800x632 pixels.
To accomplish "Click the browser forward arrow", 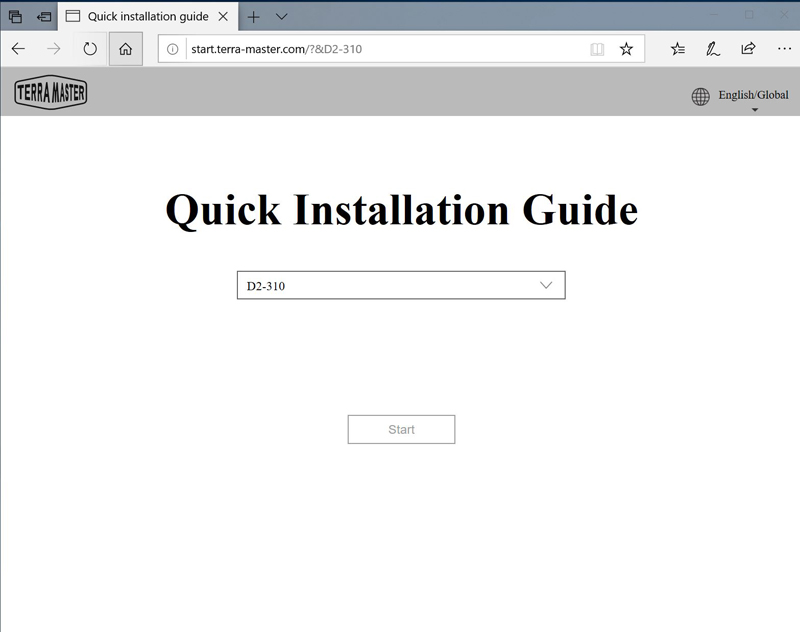I will point(54,49).
